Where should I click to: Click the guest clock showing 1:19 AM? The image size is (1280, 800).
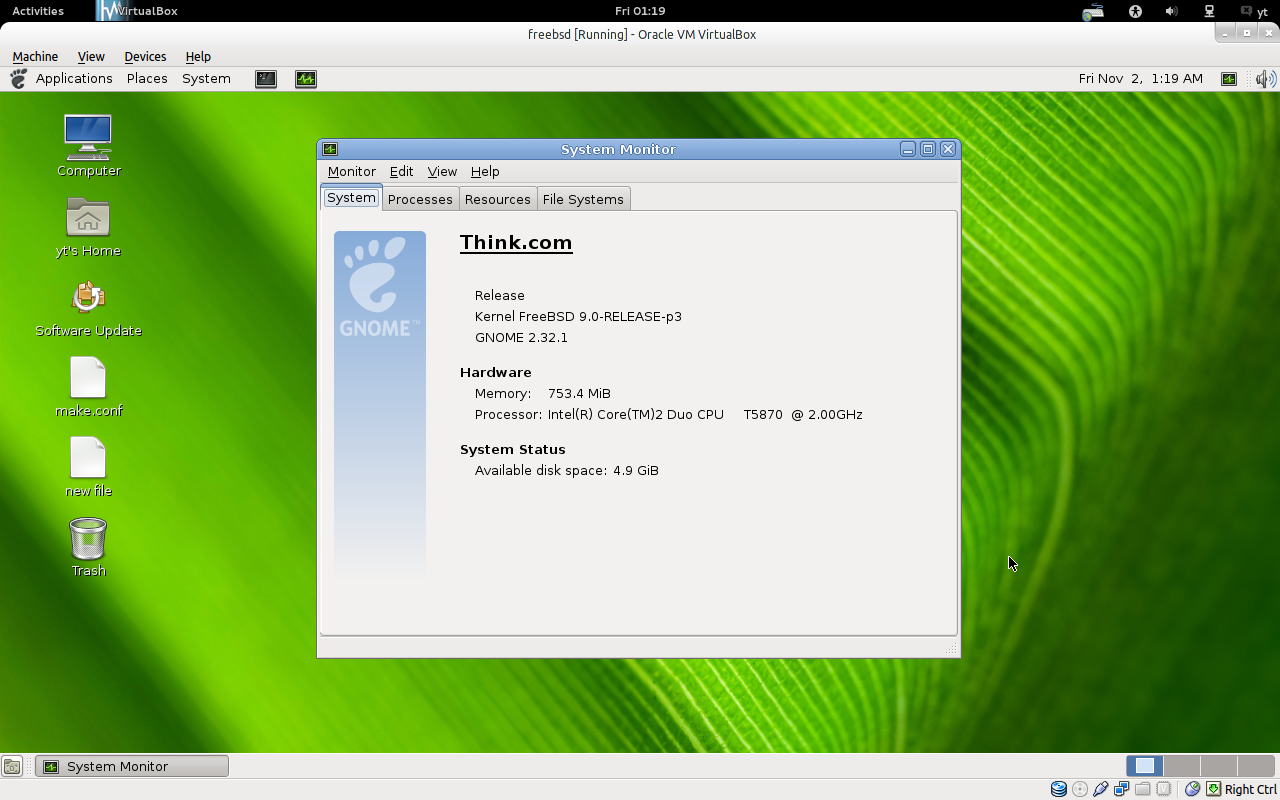tap(1141, 79)
